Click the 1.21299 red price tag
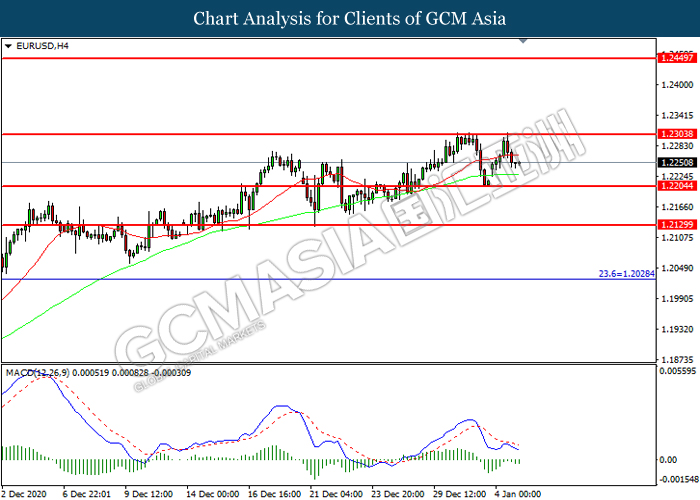The width and height of the screenshot is (700, 500). [677, 225]
